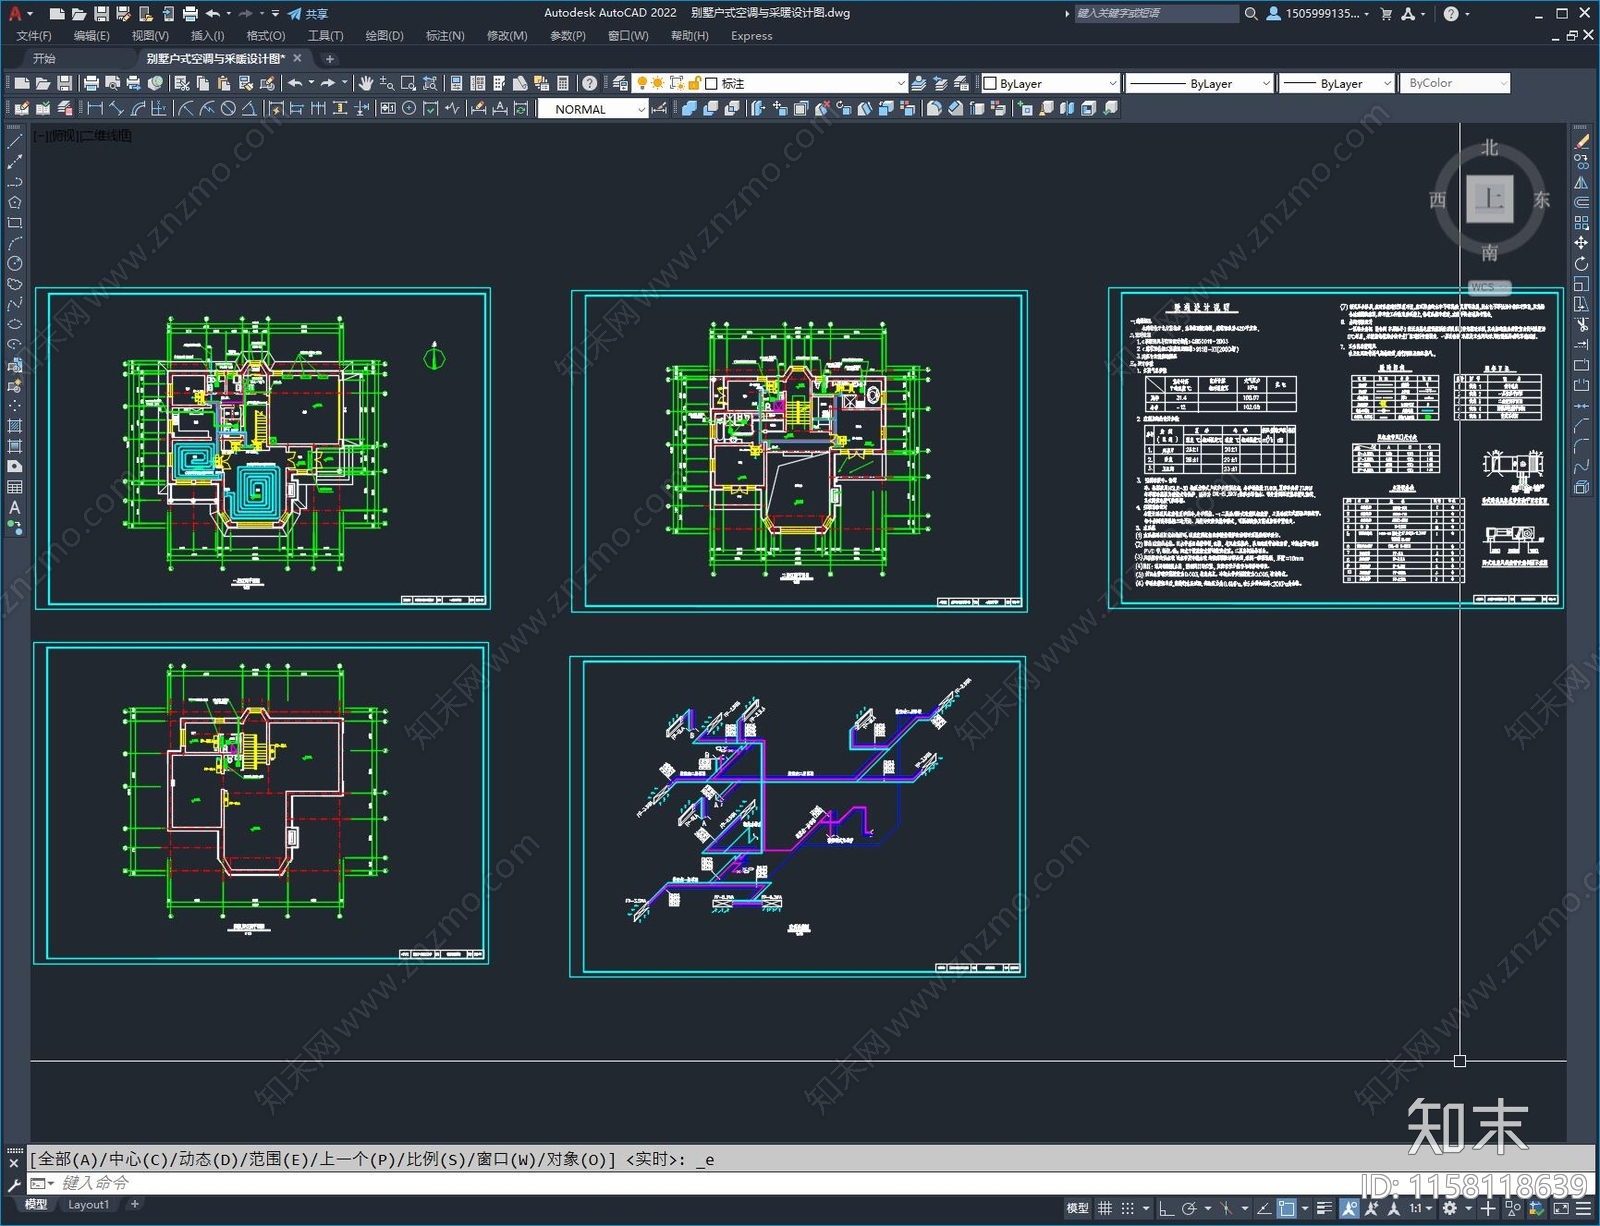The height and width of the screenshot is (1226, 1600).
Task: Select the Polygon drawing tool
Action: pos(14,203)
